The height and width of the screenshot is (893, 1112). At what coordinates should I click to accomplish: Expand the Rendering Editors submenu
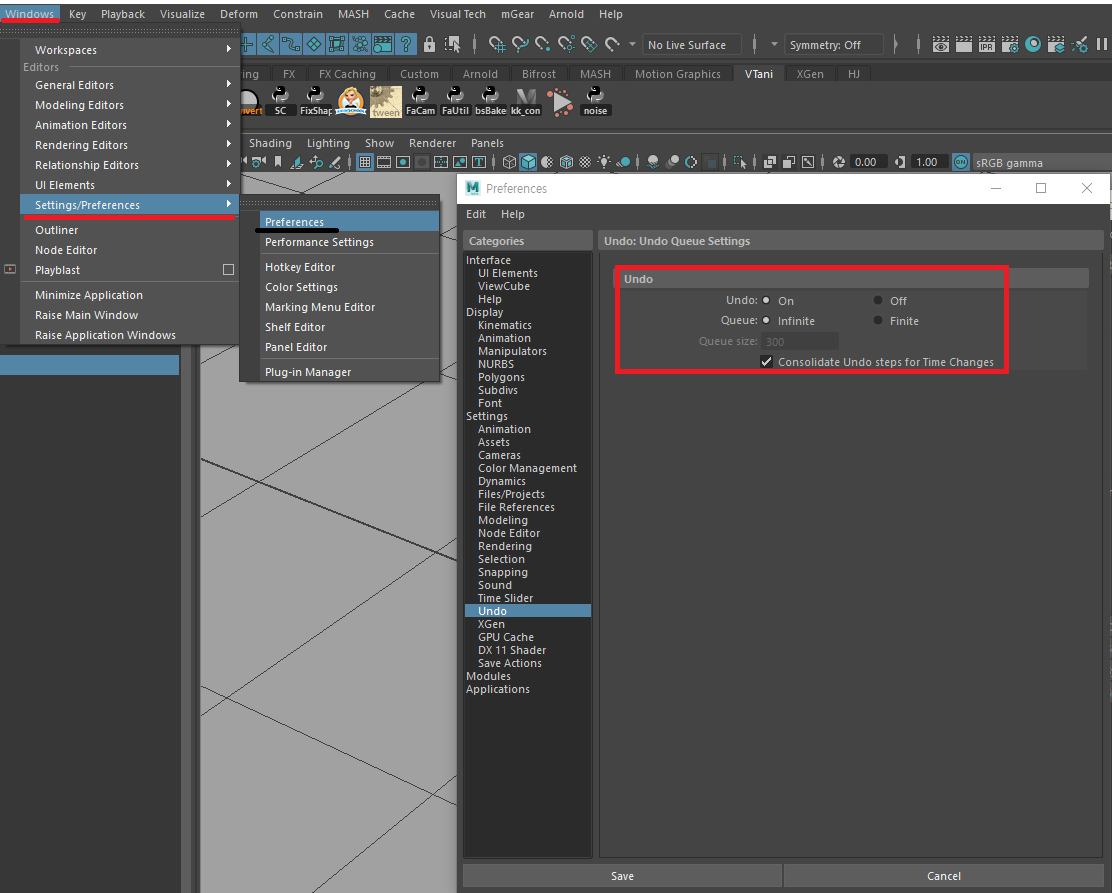click(x=130, y=145)
